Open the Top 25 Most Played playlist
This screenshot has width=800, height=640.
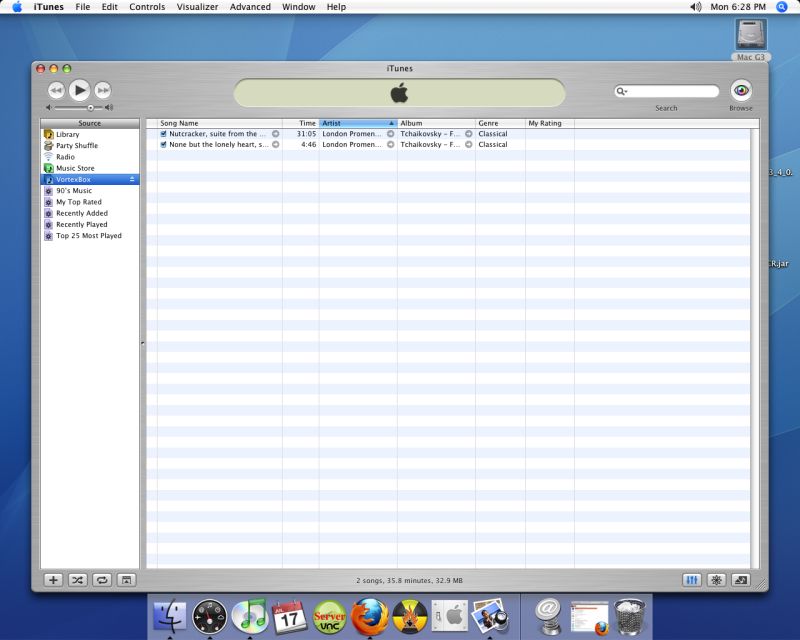pos(90,235)
